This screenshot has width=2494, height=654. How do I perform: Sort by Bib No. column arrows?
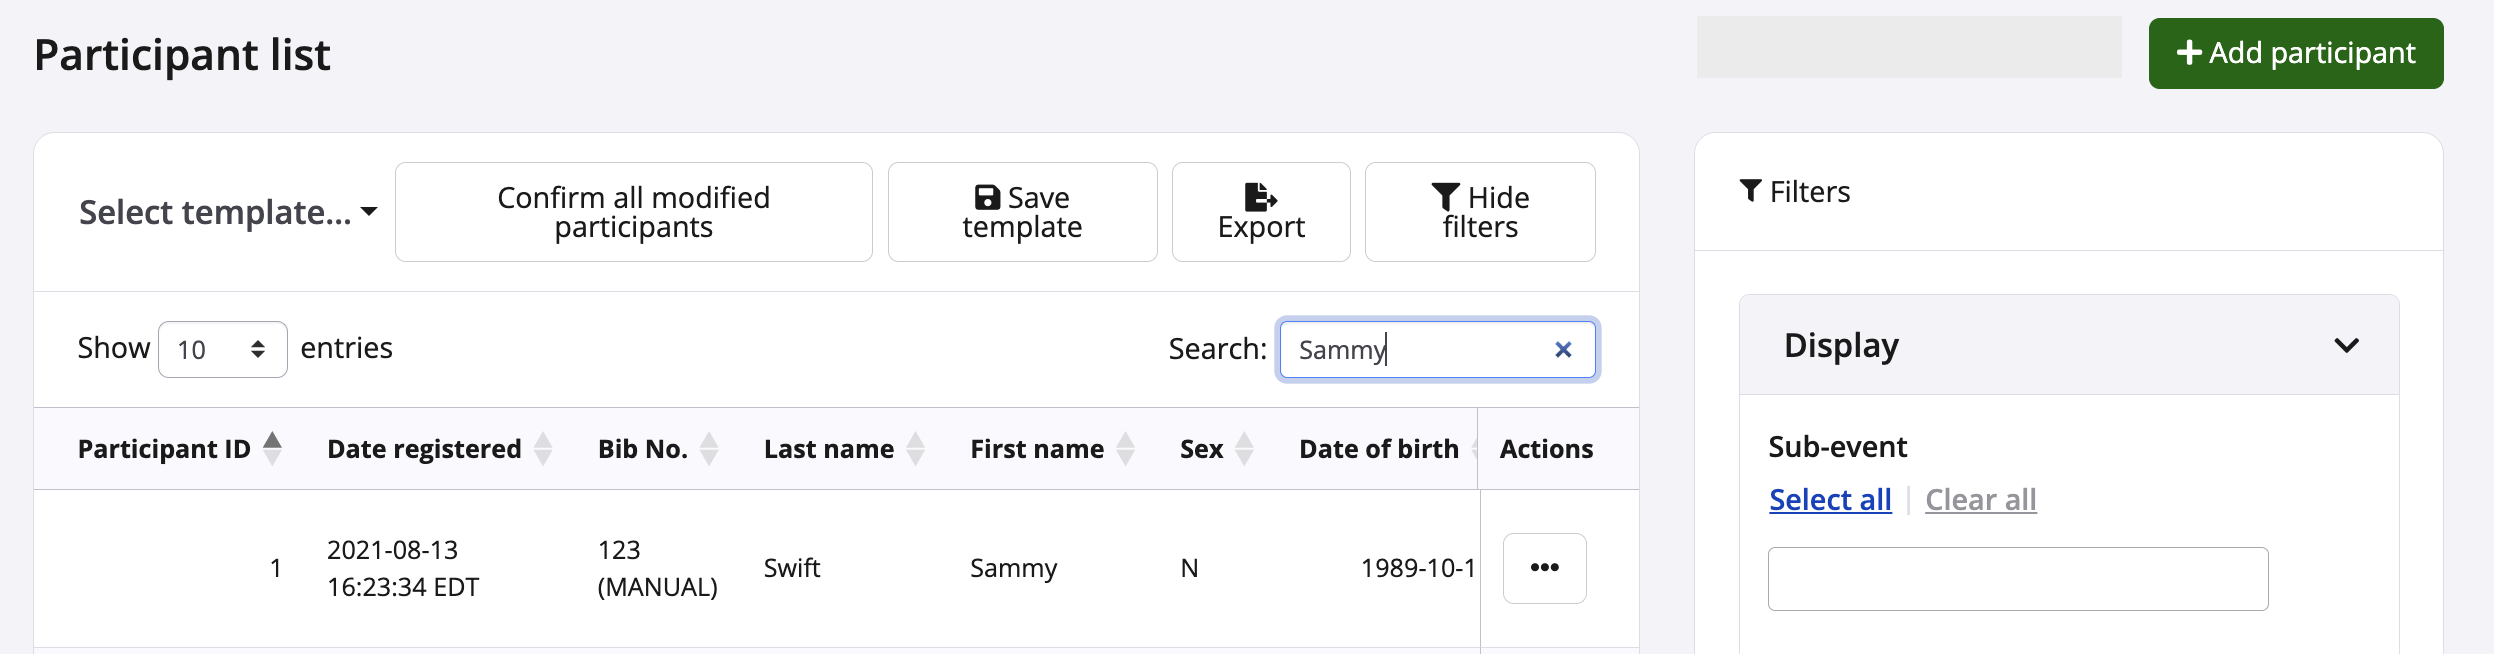tap(709, 449)
